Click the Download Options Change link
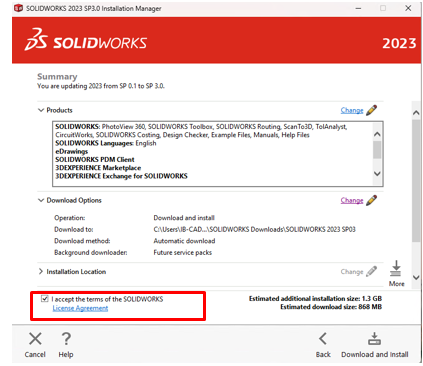Image resolution: width=423 pixels, height=366 pixels. [352, 200]
